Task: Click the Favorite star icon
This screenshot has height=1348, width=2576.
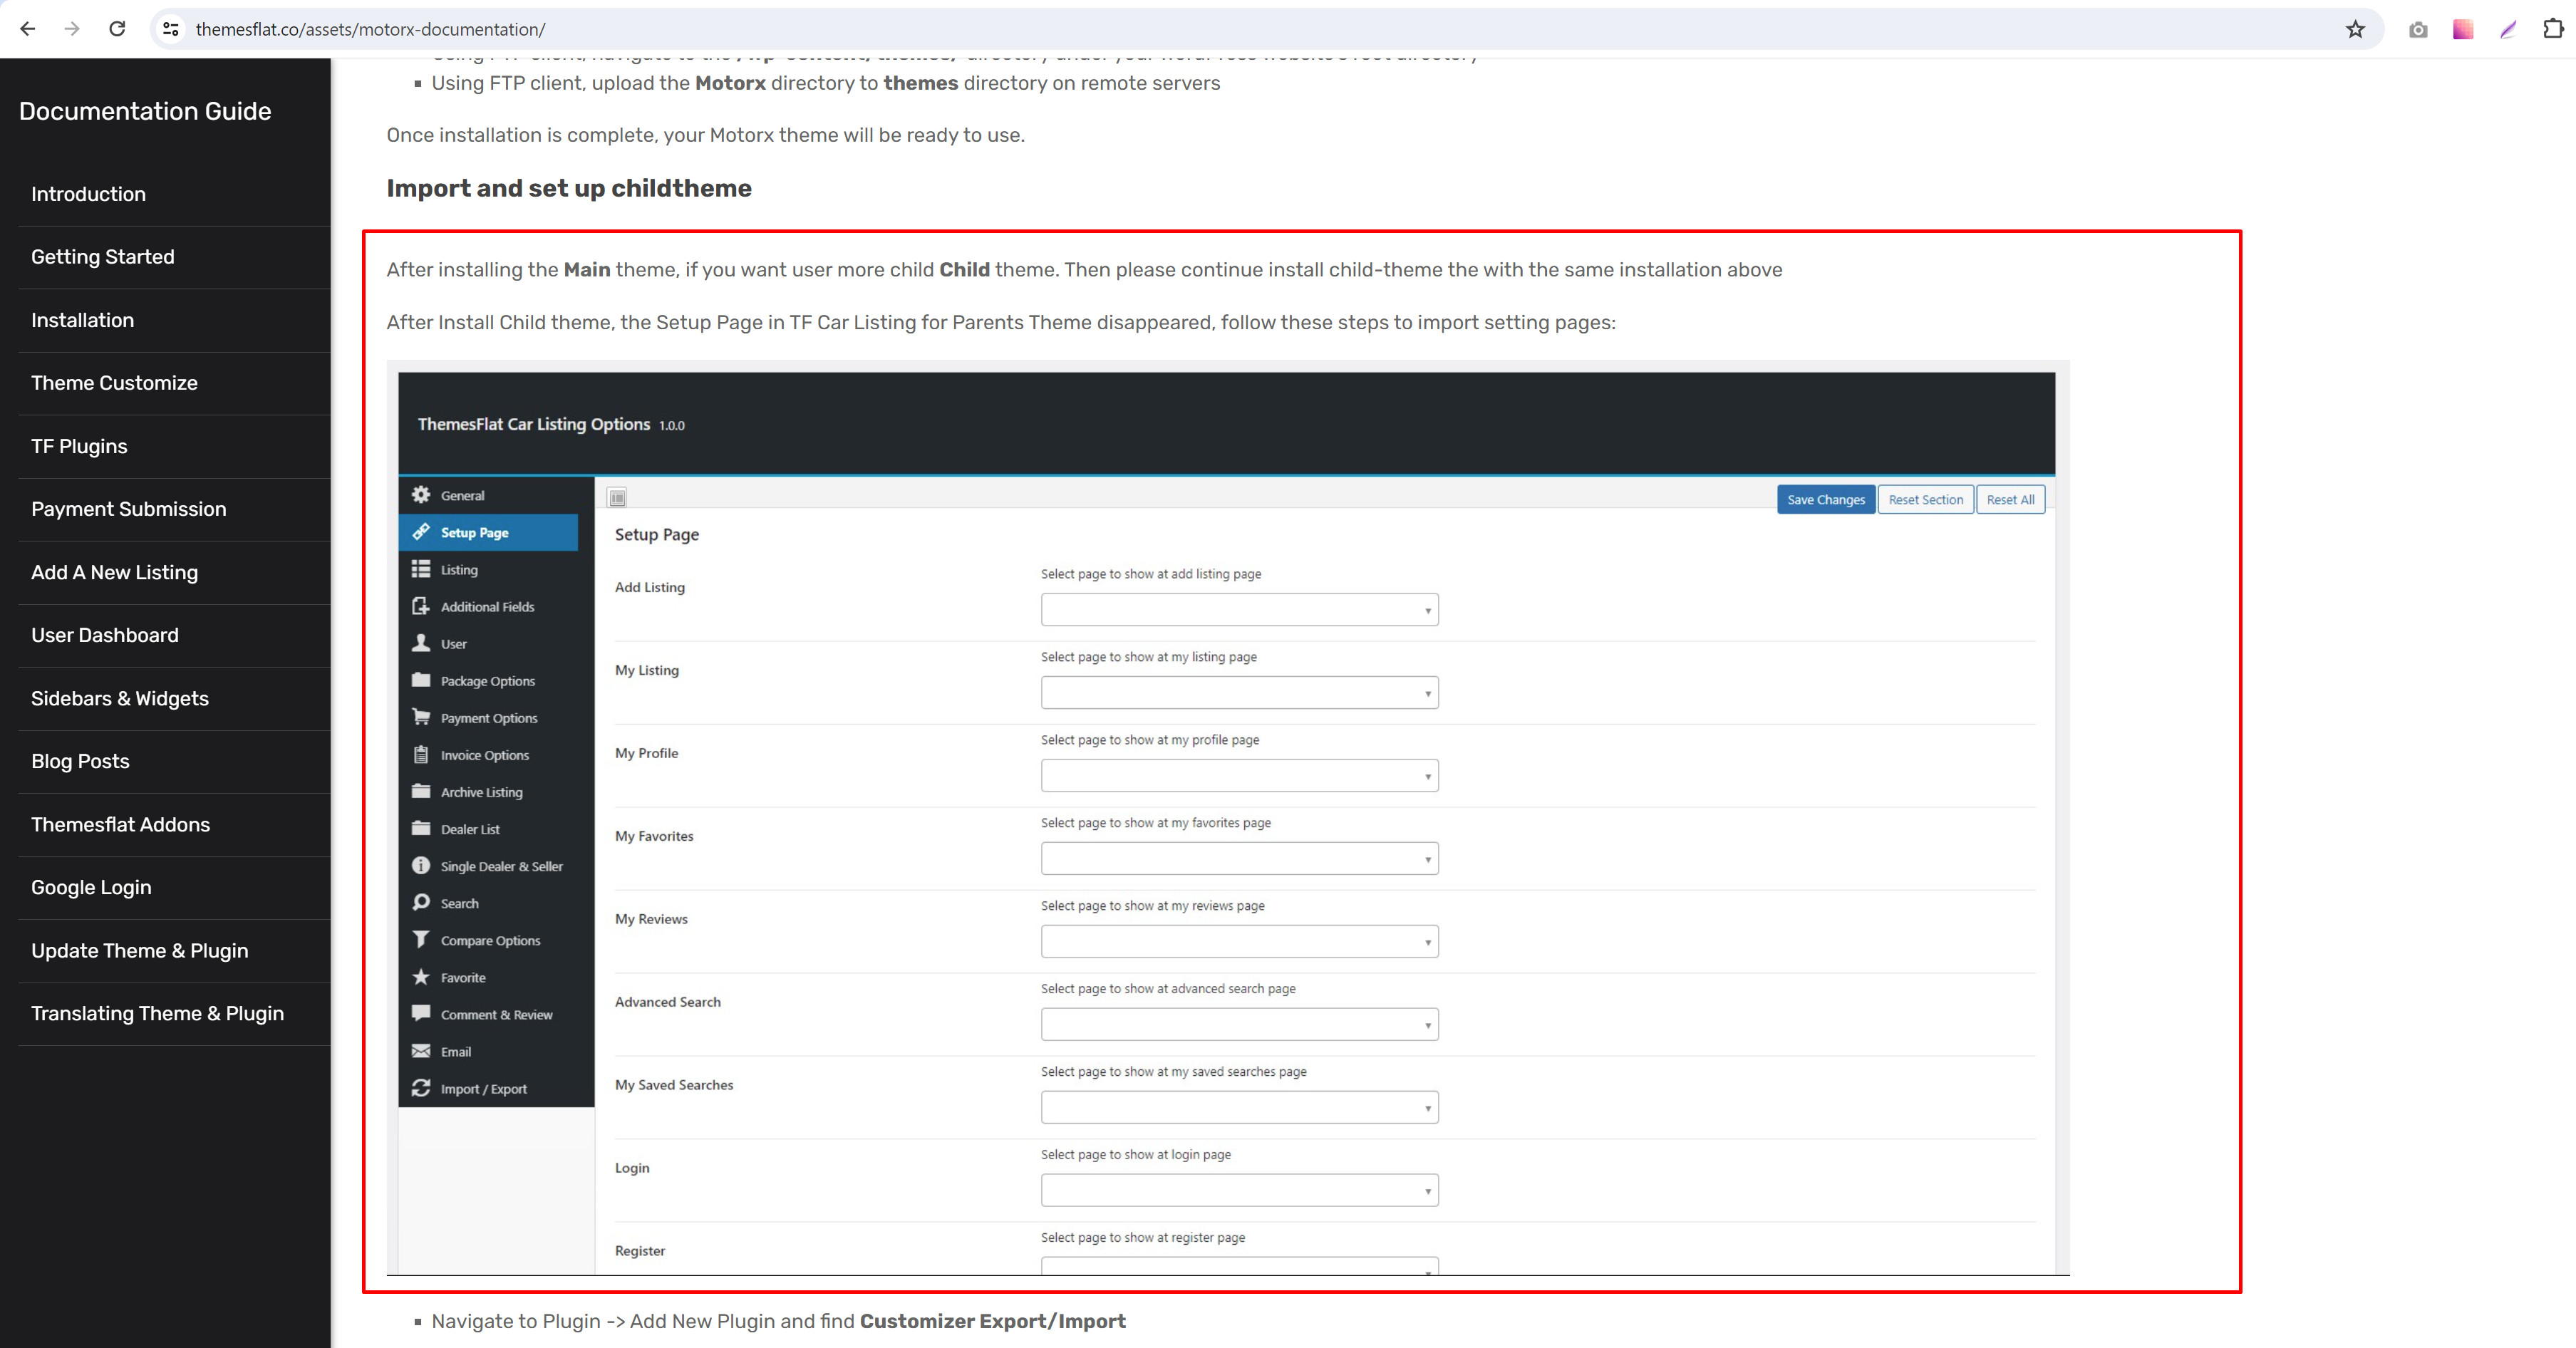Action: click(x=421, y=977)
